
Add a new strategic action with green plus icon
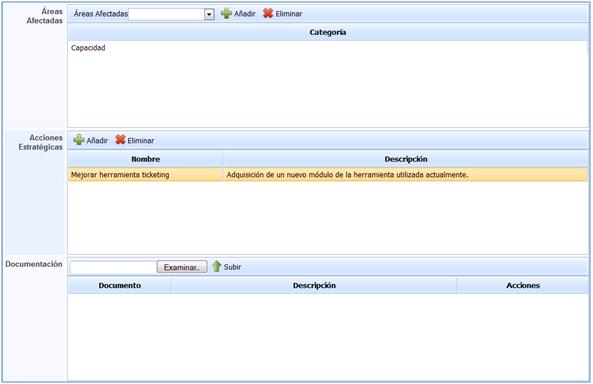[x=79, y=140]
